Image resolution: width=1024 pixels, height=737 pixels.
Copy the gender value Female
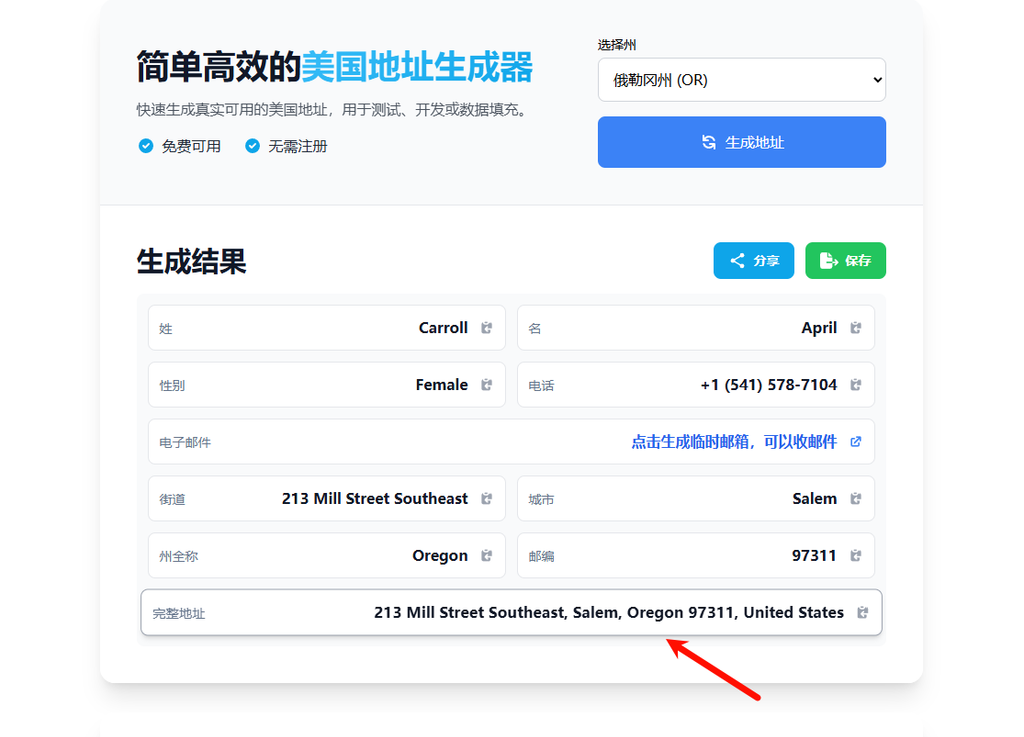pos(487,384)
